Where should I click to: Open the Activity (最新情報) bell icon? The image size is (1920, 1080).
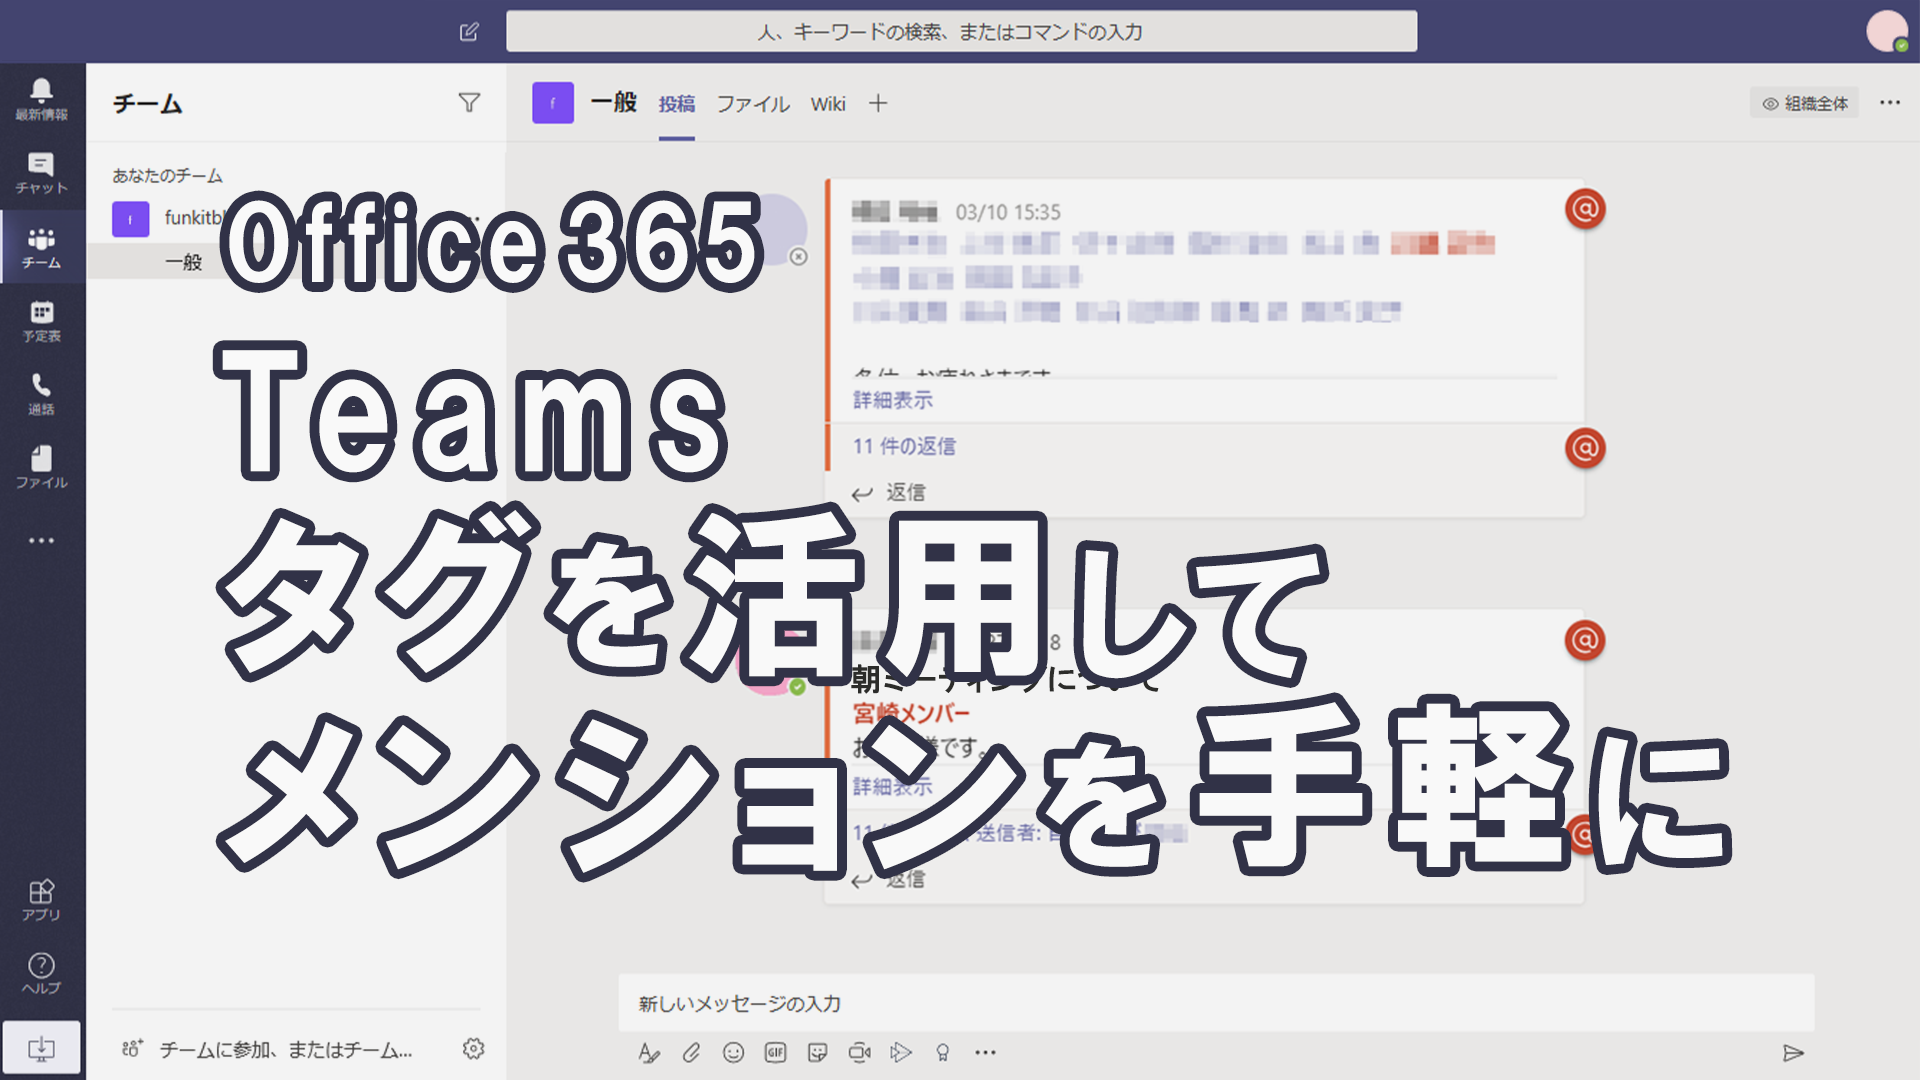[x=41, y=99]
